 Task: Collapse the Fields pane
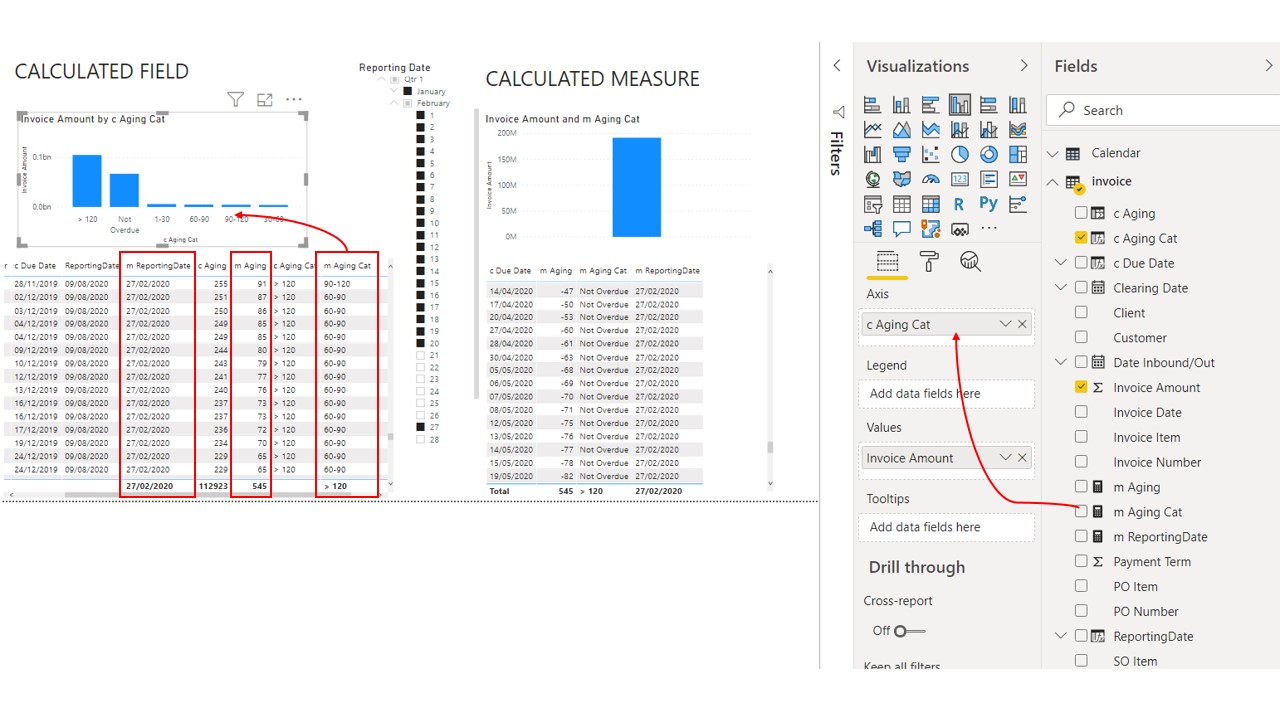1269,66
